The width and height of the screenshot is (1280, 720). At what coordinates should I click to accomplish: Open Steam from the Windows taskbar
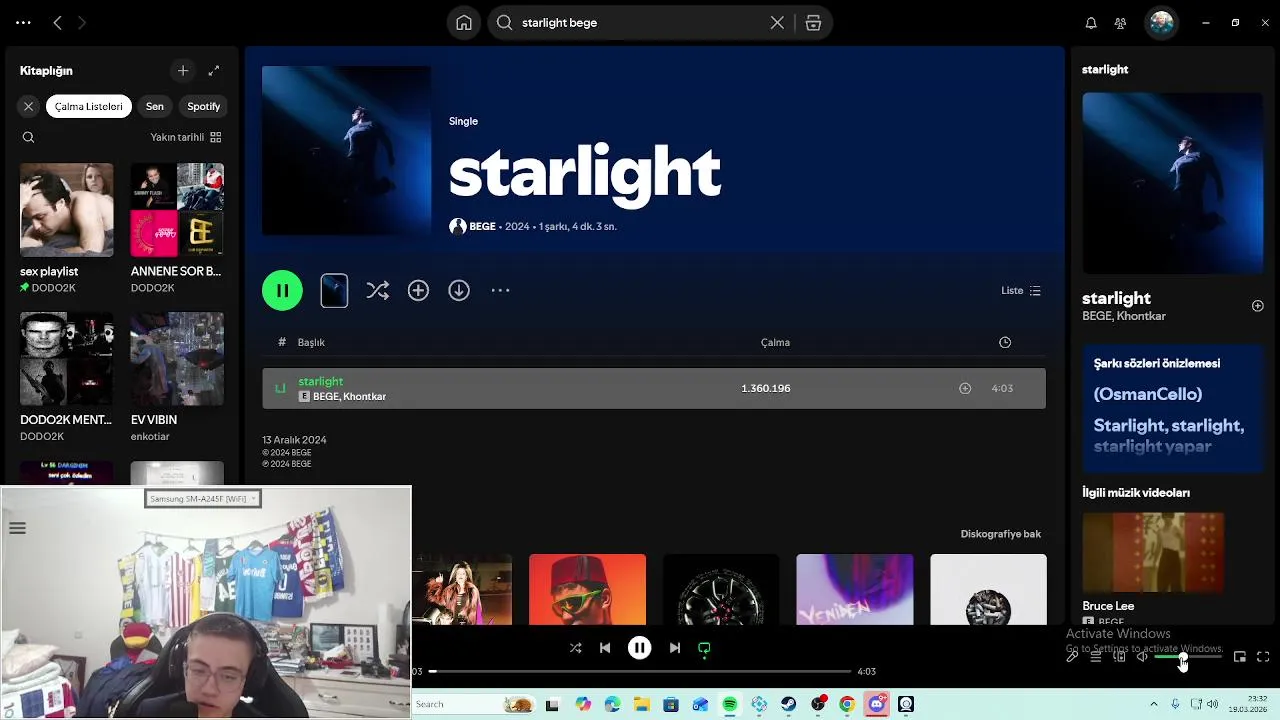(788, 704)
